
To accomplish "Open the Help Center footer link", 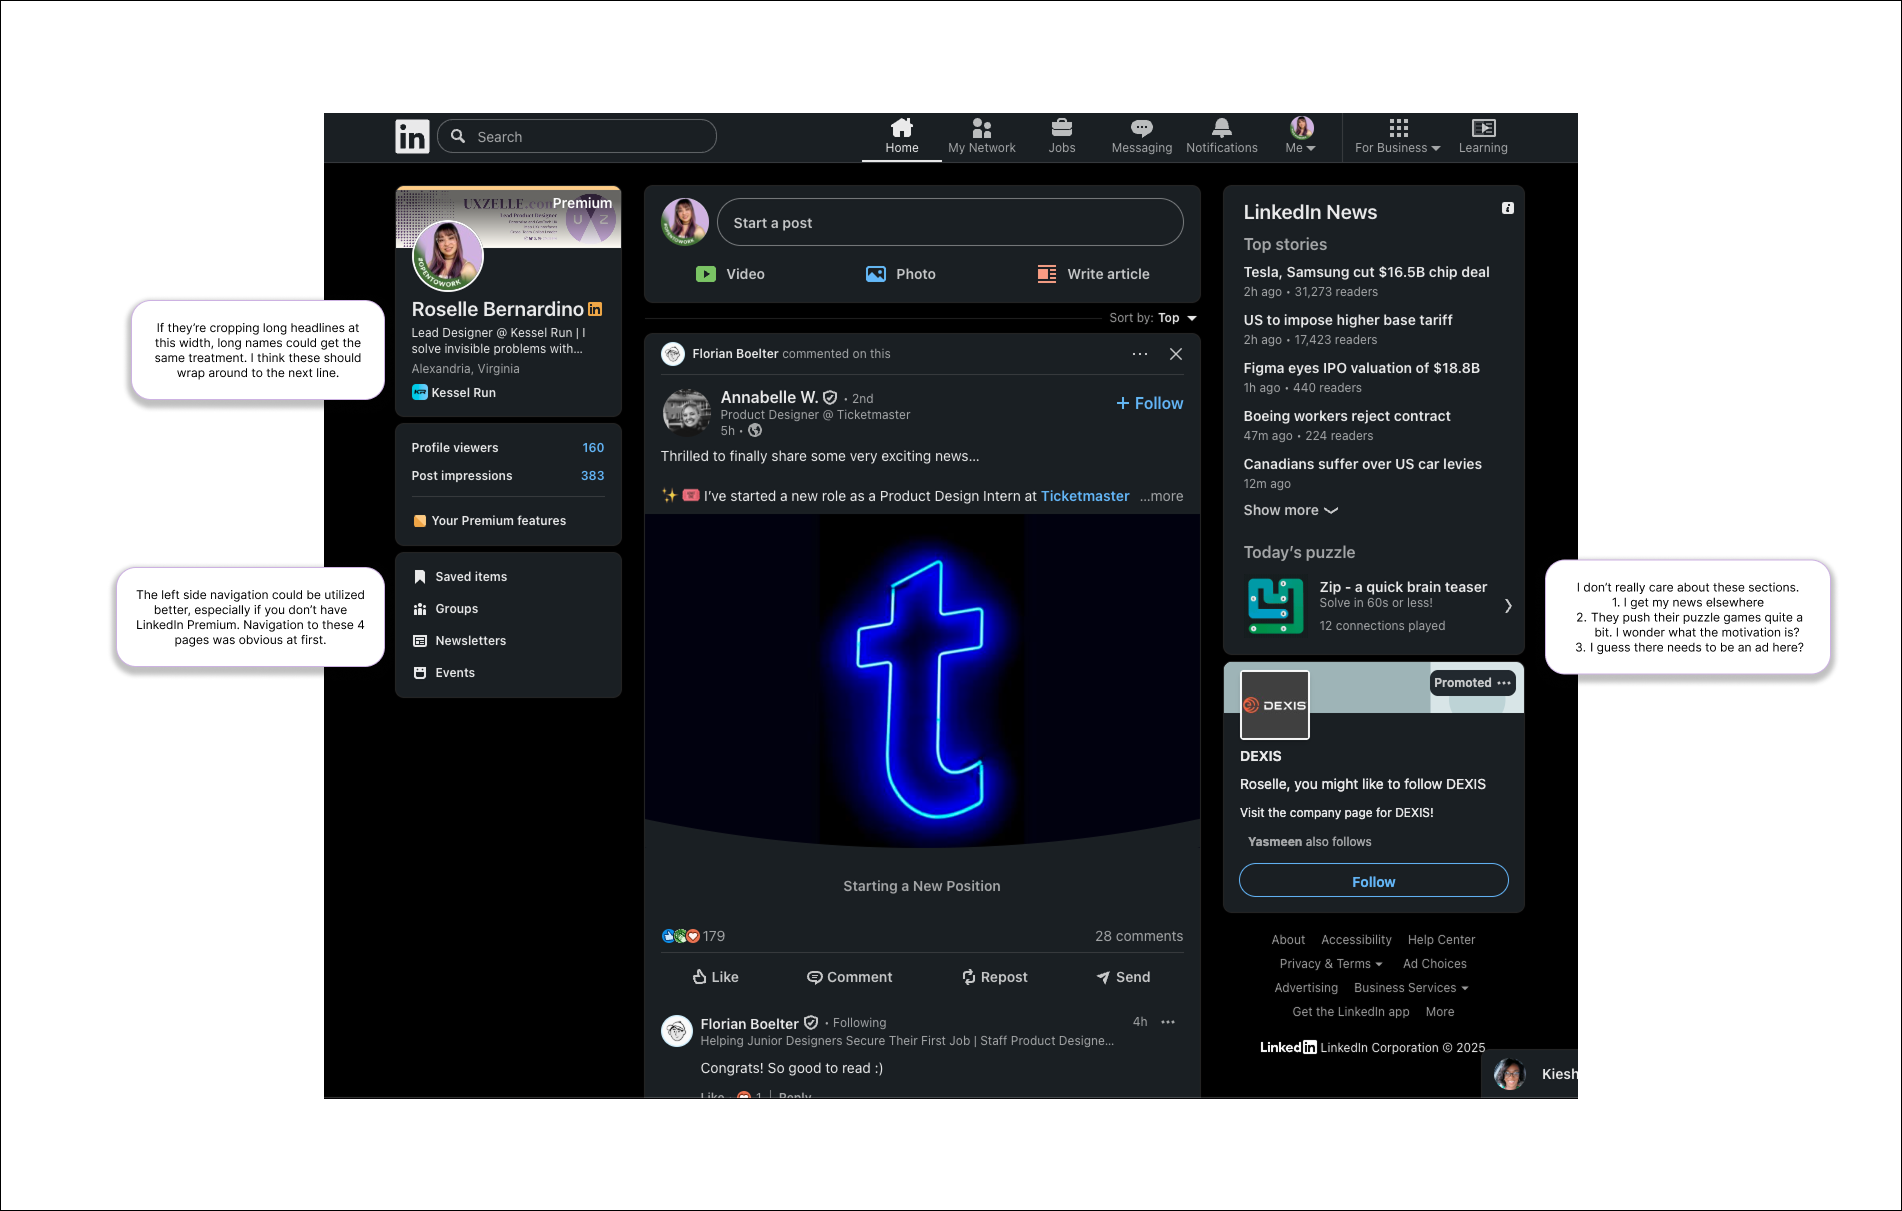I will [x=1441, y=940].
